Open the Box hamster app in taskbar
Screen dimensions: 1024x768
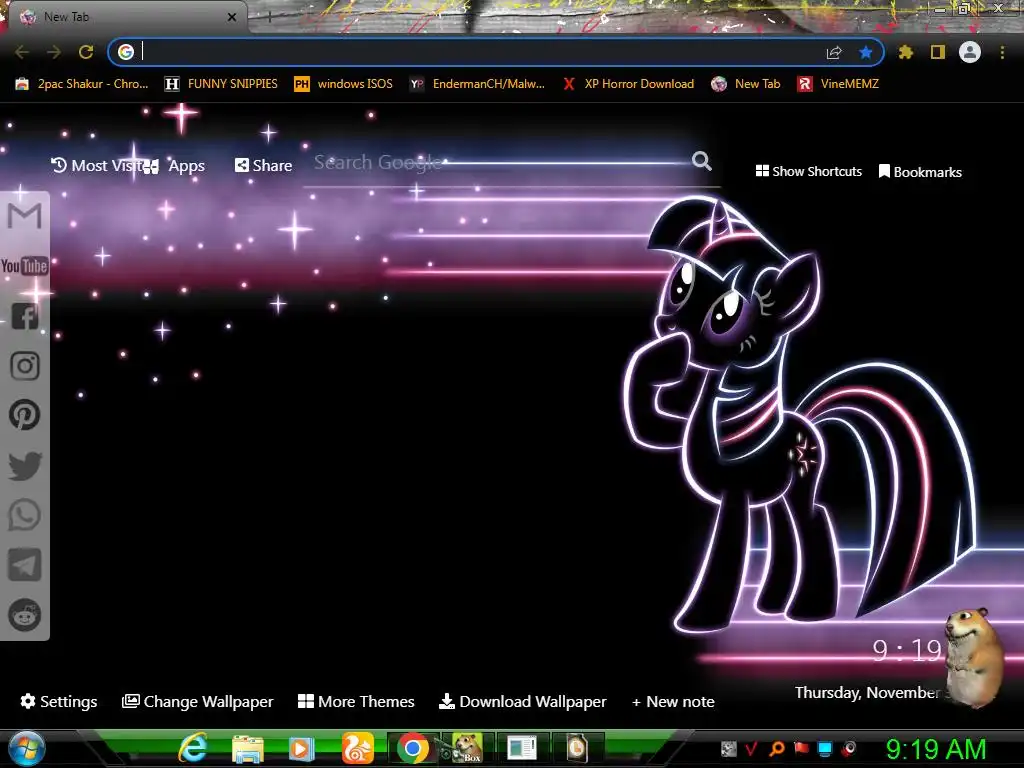pos(466,748)
